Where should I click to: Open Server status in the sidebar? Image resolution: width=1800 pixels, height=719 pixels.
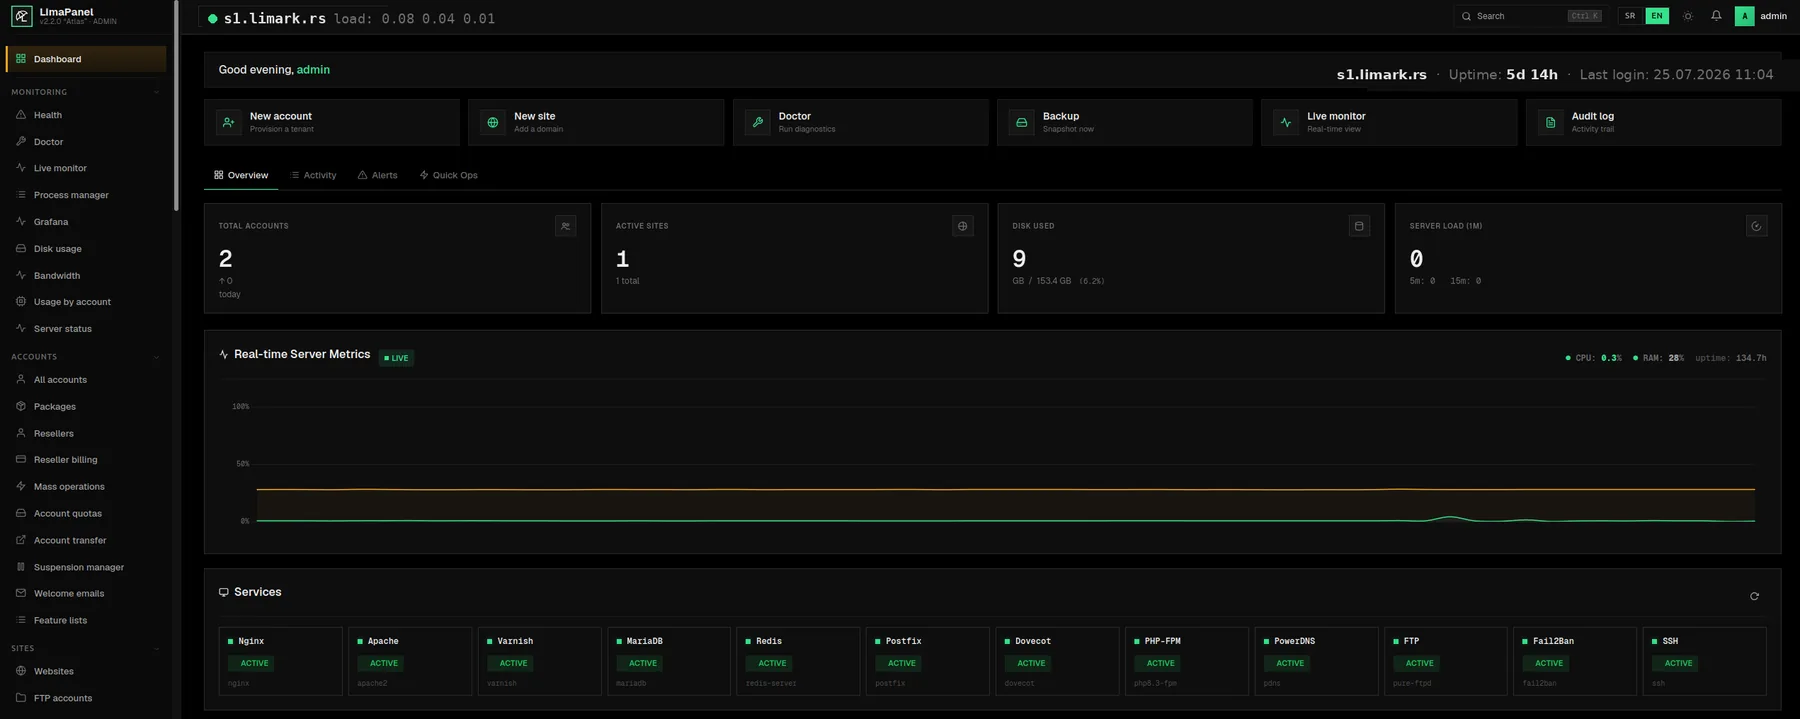point(86,328)
